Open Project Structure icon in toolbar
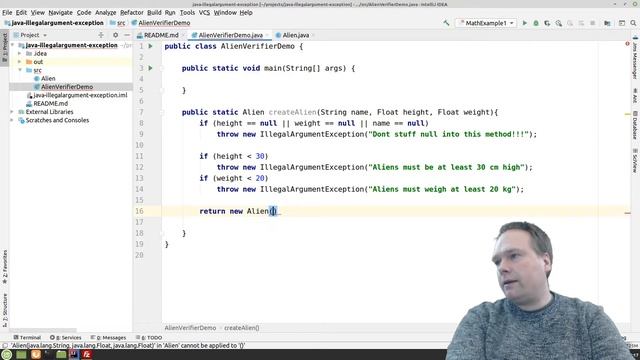 [607, 23]
